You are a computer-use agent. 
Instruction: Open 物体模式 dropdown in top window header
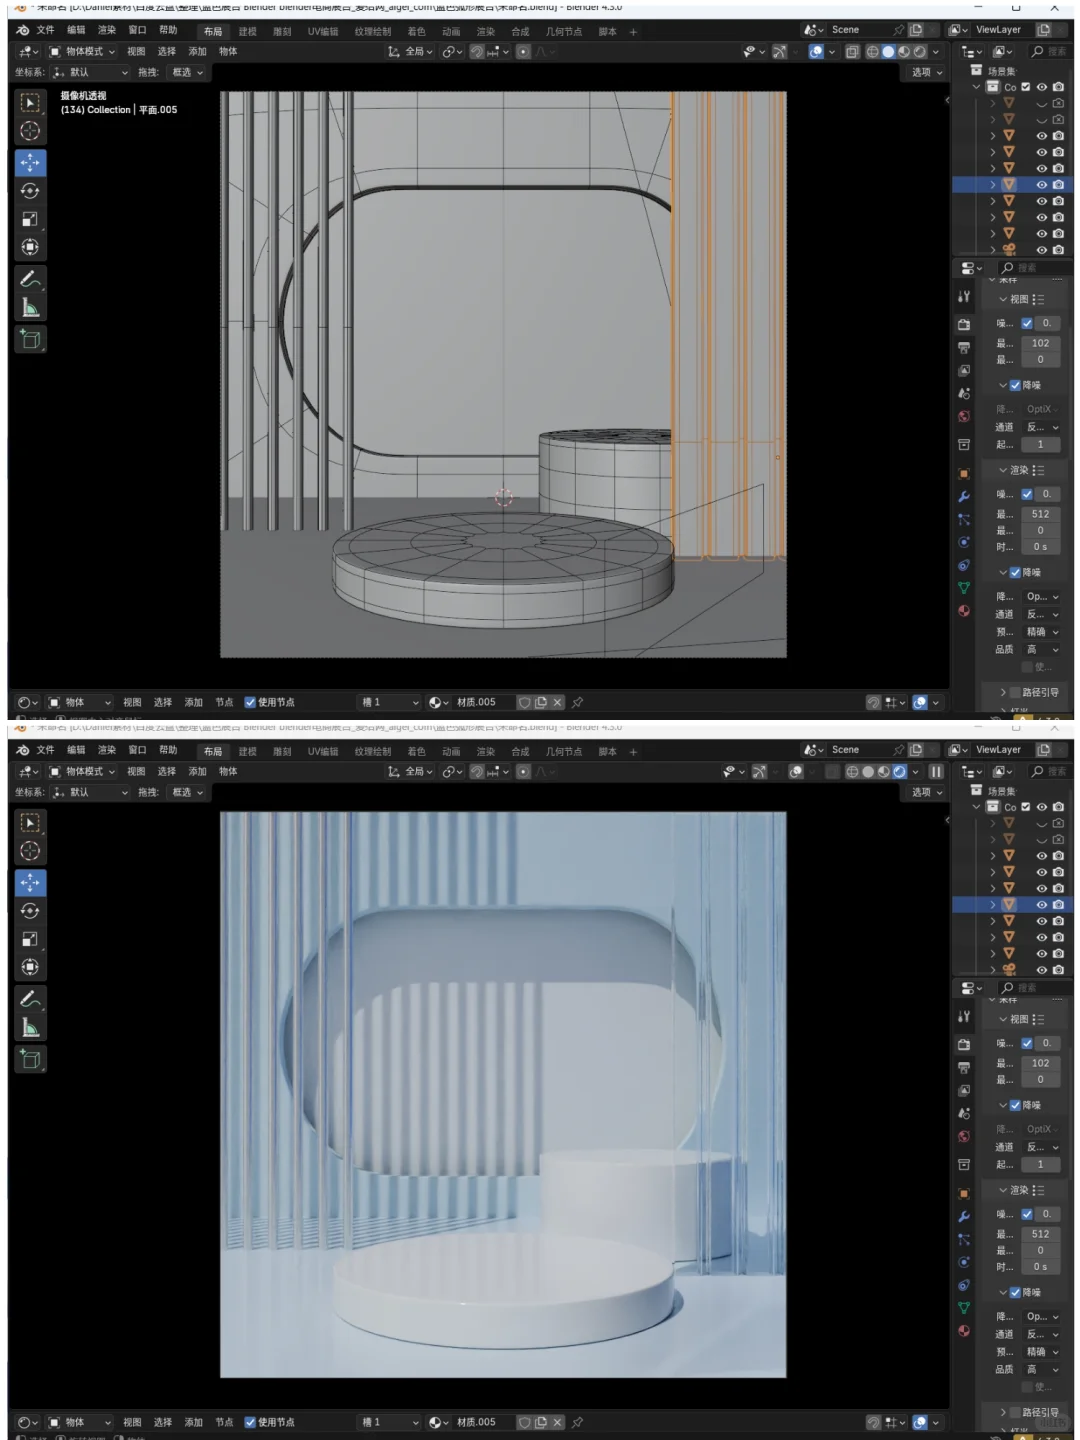pyautogui.click(x=83, y=52)
